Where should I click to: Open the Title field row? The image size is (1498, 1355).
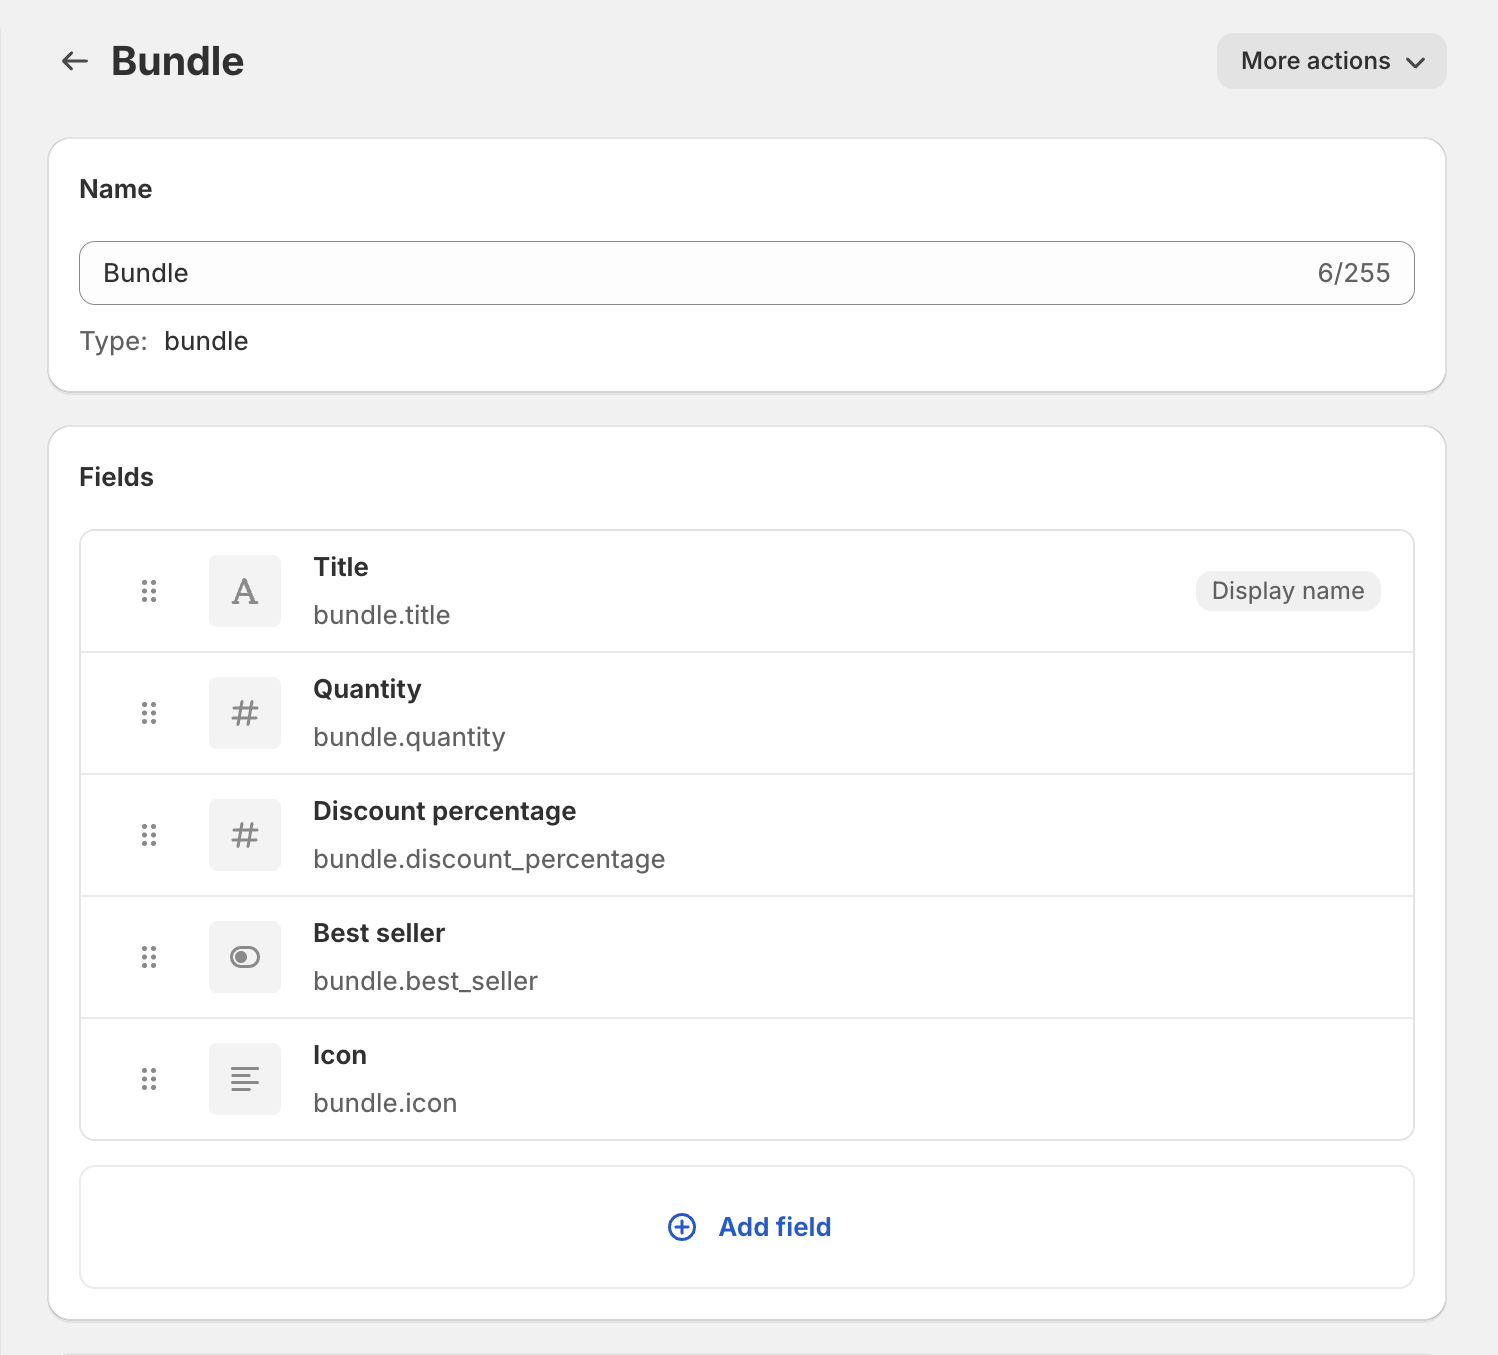click(700, 591)
